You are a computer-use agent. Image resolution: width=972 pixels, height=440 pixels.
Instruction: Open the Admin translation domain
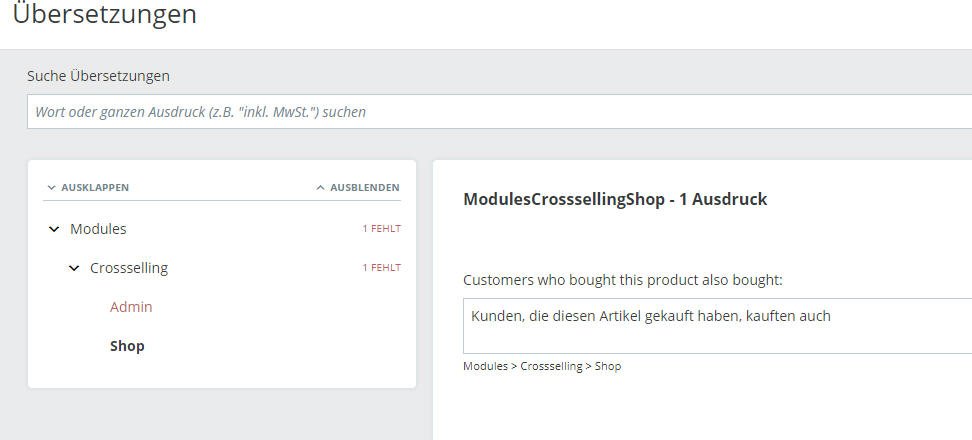tap(131, 307)
